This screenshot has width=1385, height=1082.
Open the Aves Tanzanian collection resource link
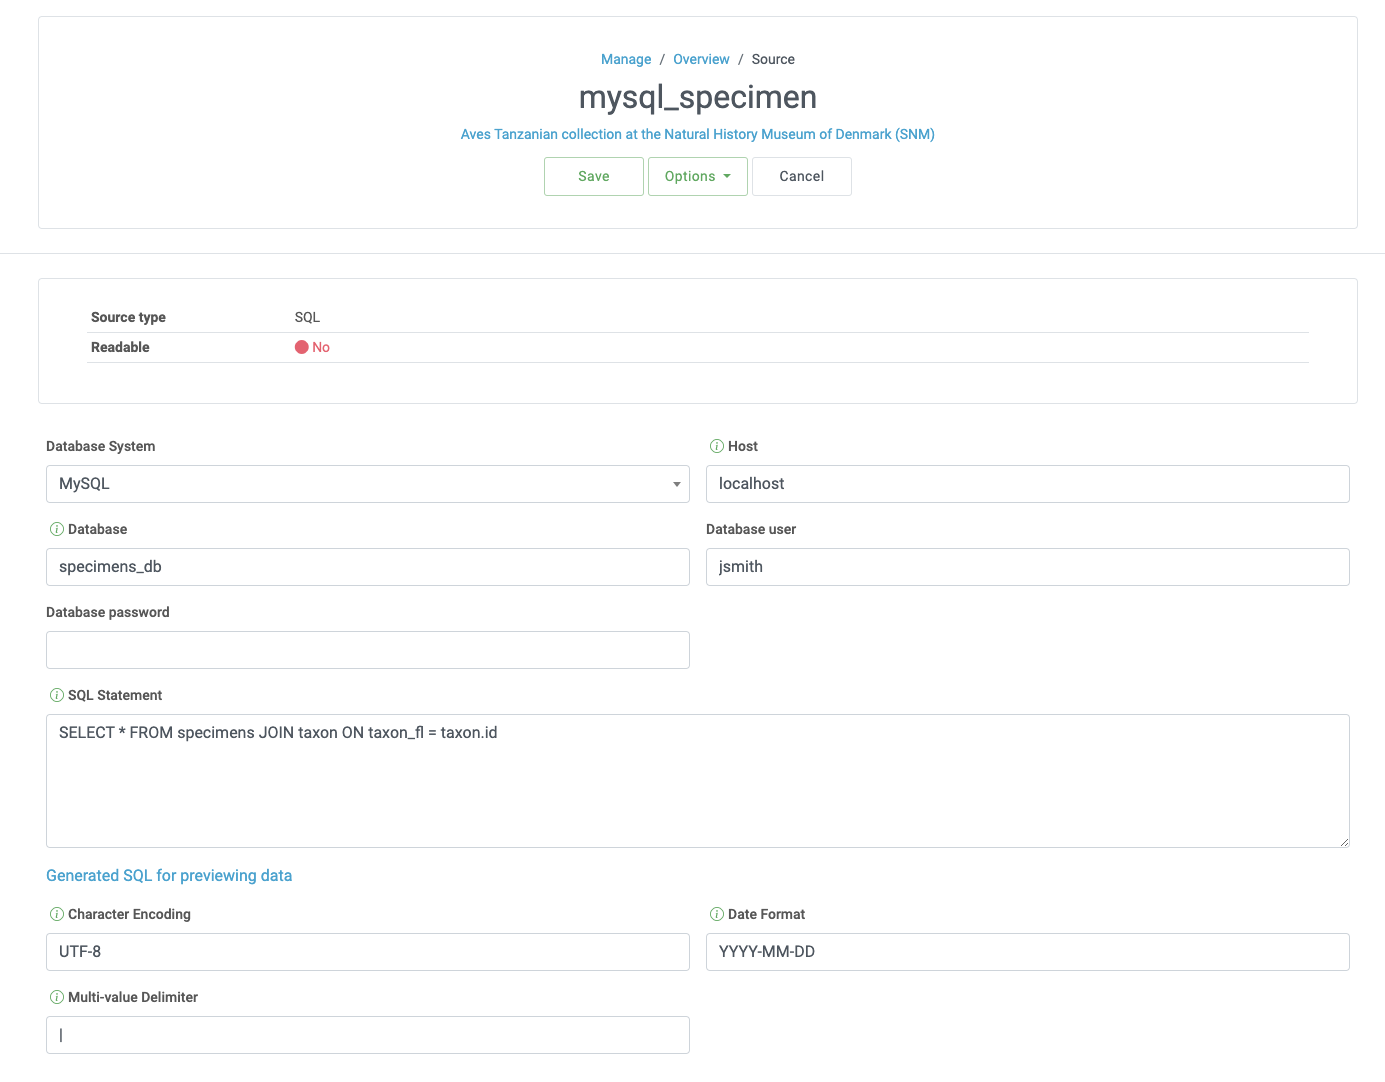pyautogui.click(x=697, y=134)
